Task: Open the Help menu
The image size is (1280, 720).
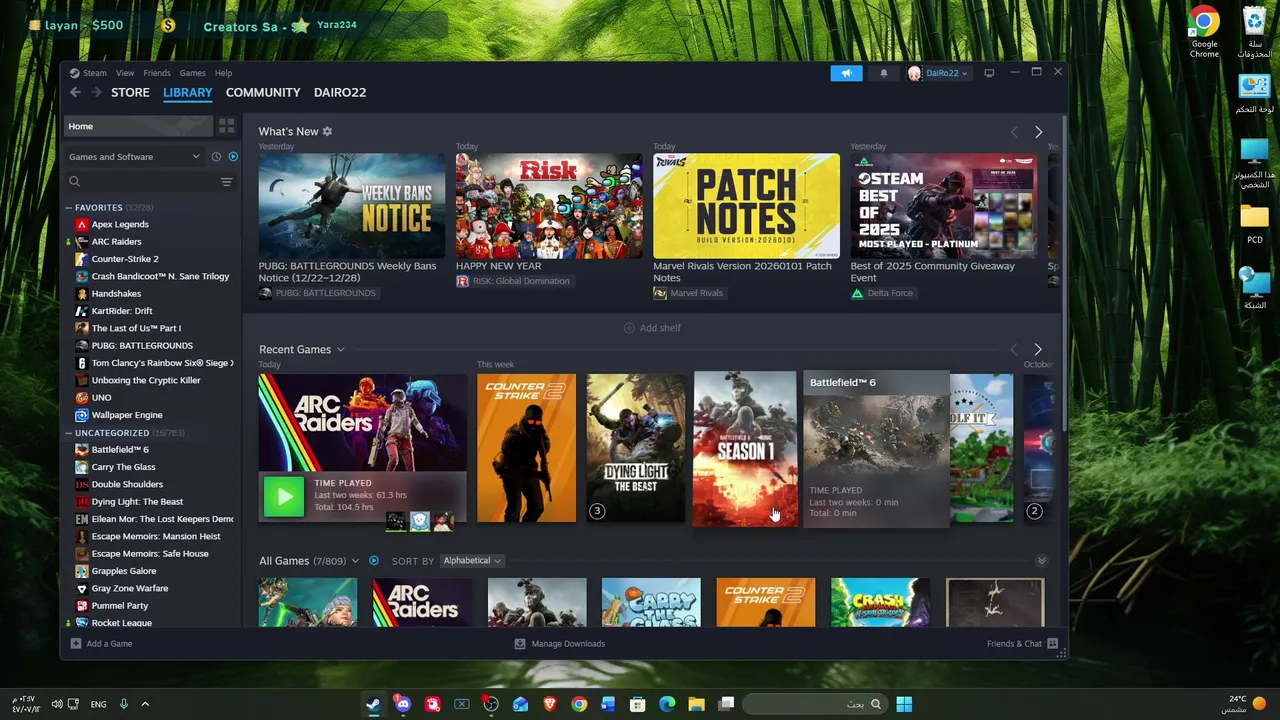Action: [x=224, y=73]
